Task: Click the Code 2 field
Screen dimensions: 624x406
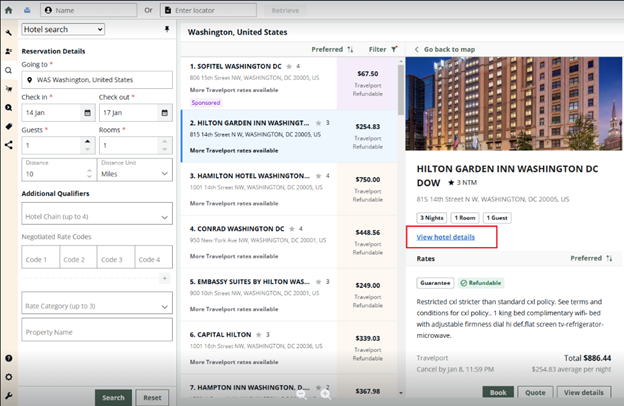Action: point(78,257)
